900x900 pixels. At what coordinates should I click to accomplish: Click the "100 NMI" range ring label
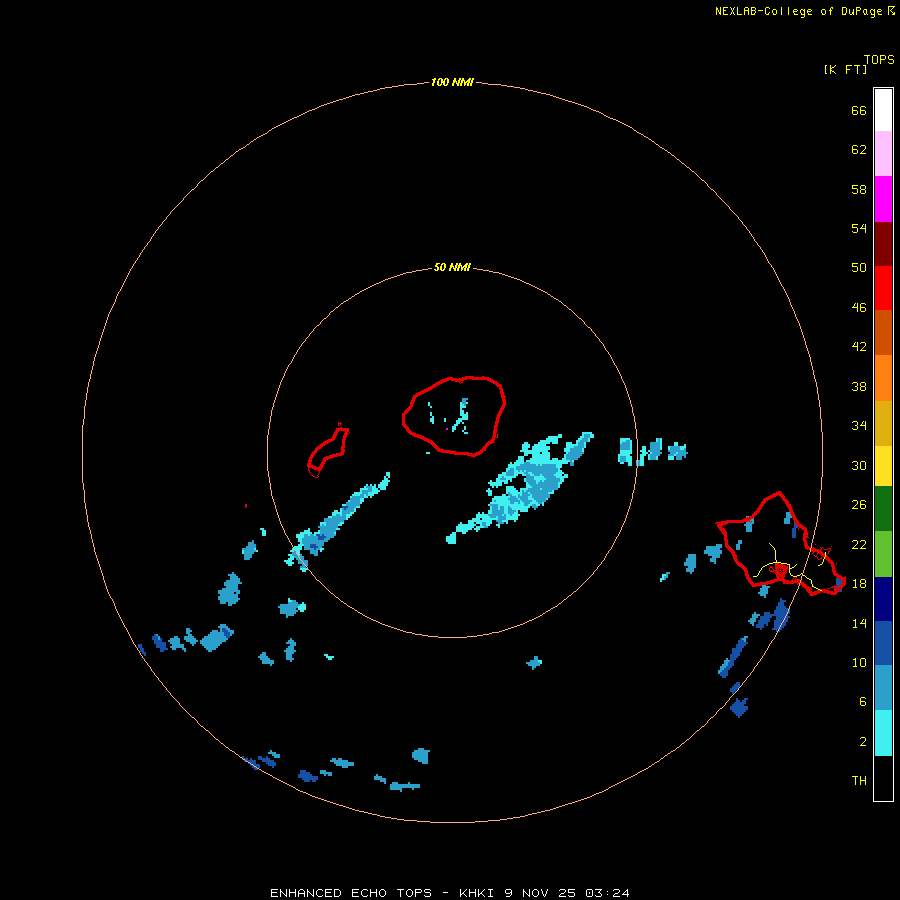[x=452, y=83]
